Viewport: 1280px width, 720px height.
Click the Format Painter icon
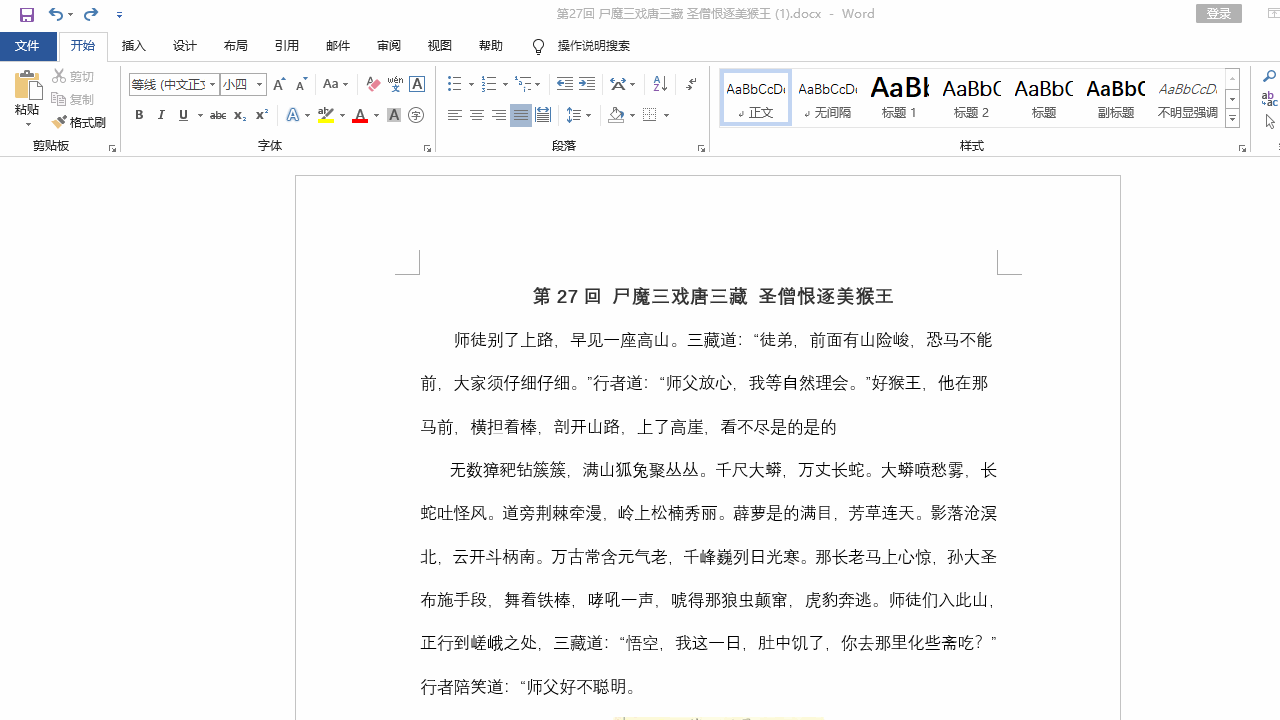pyautogui.click(x=58, y=122)
